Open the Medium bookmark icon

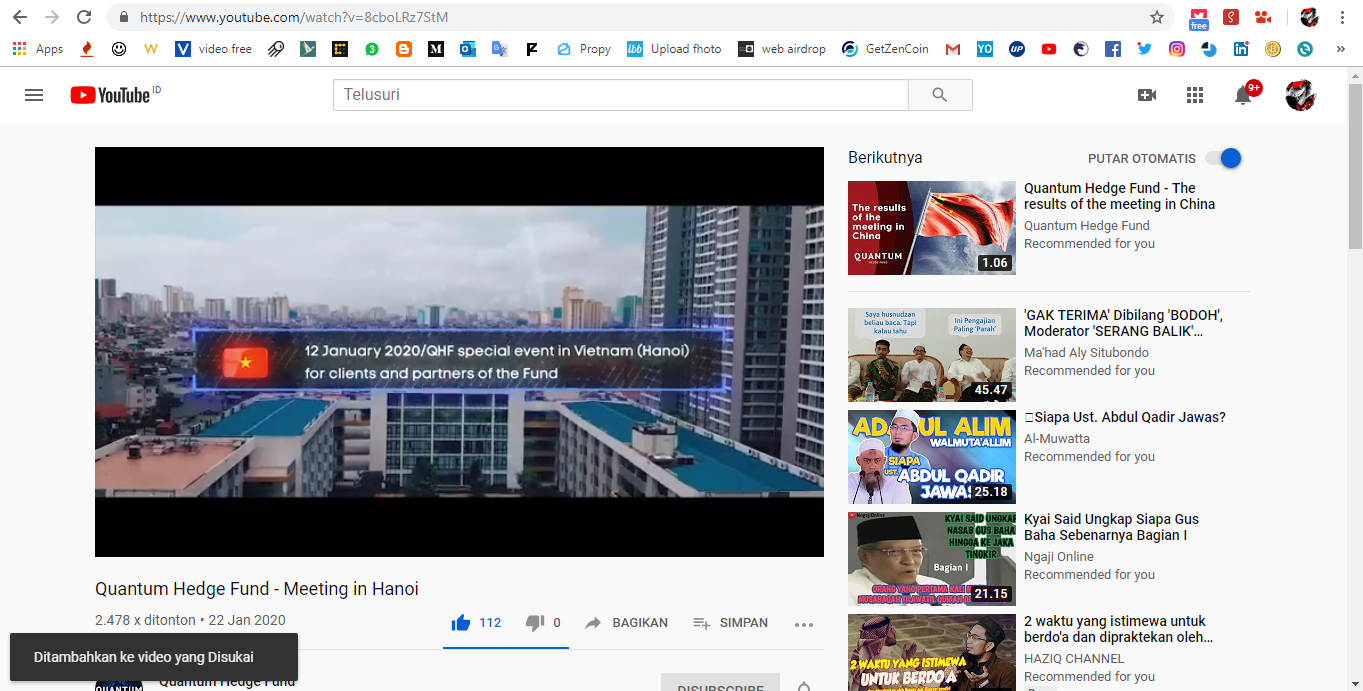pyautogui.click(x=435, y=48)
